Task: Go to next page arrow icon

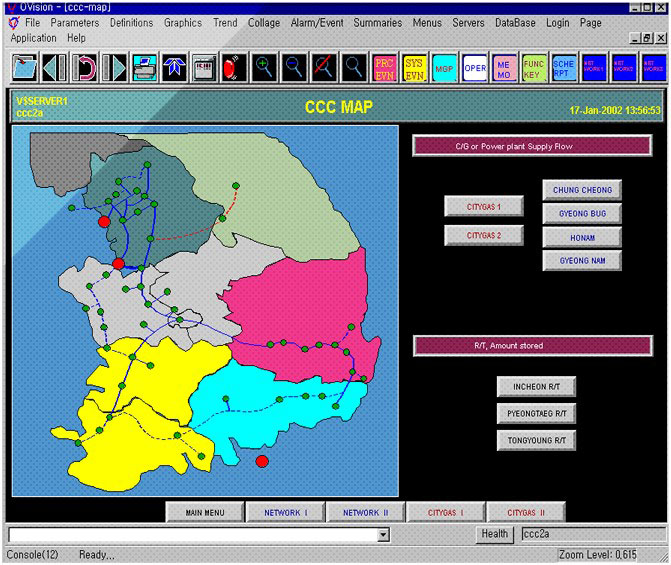Action: point(115,68)
